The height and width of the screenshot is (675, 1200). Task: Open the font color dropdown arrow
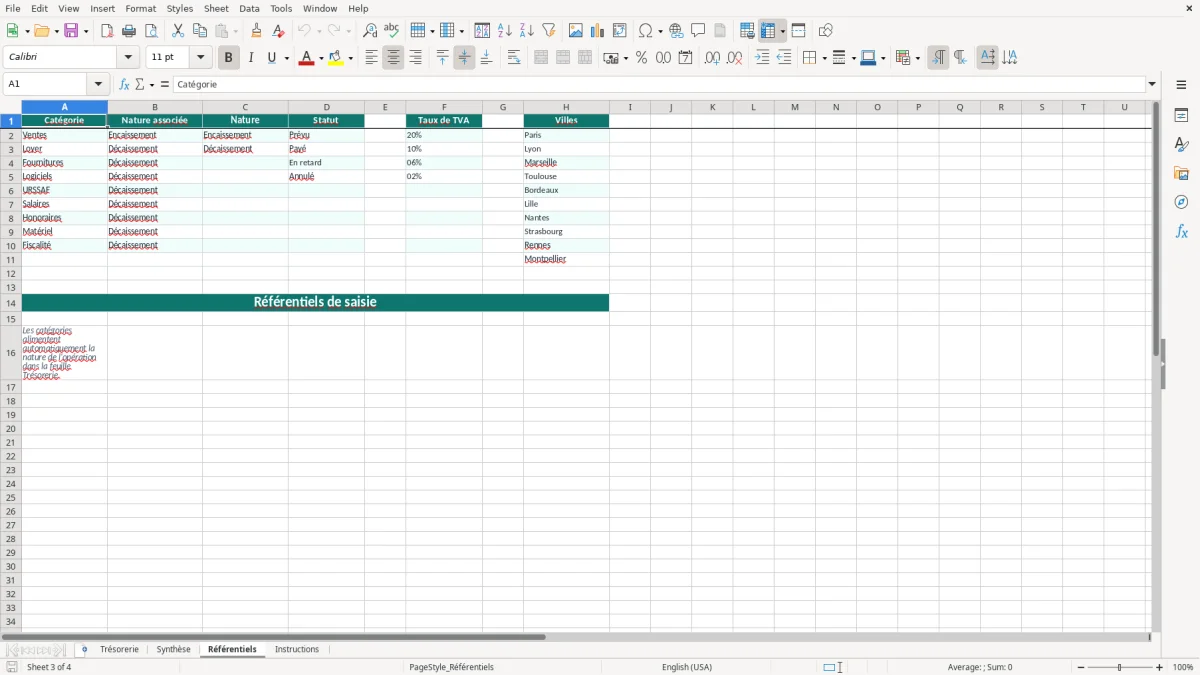pyautogui.click(x=320, y=58)
